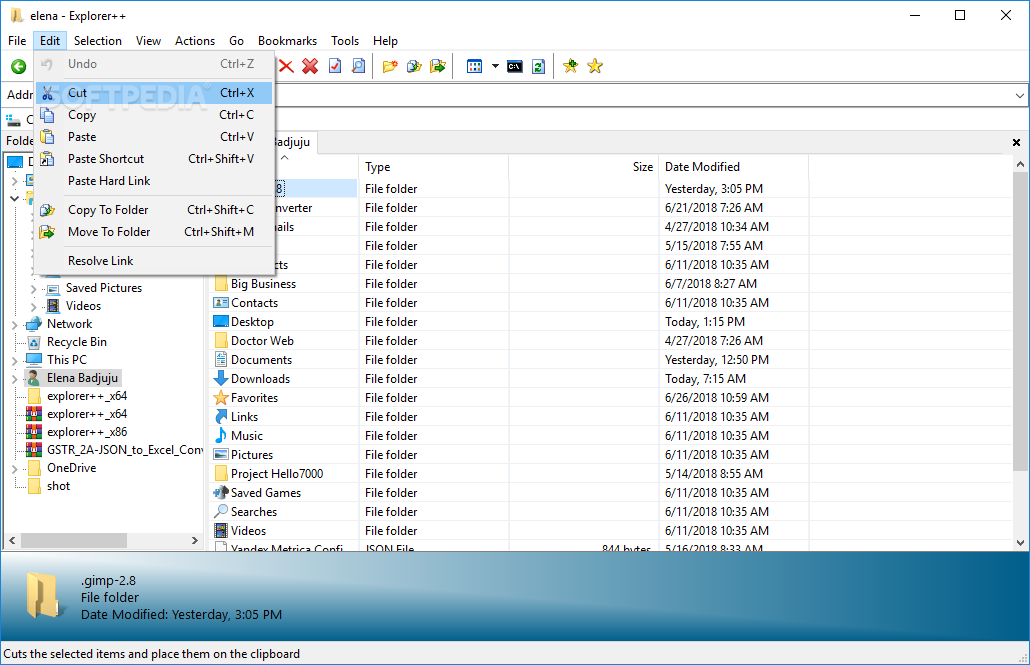
Task: Open the File menu
Action: click(x=17, y=41)
